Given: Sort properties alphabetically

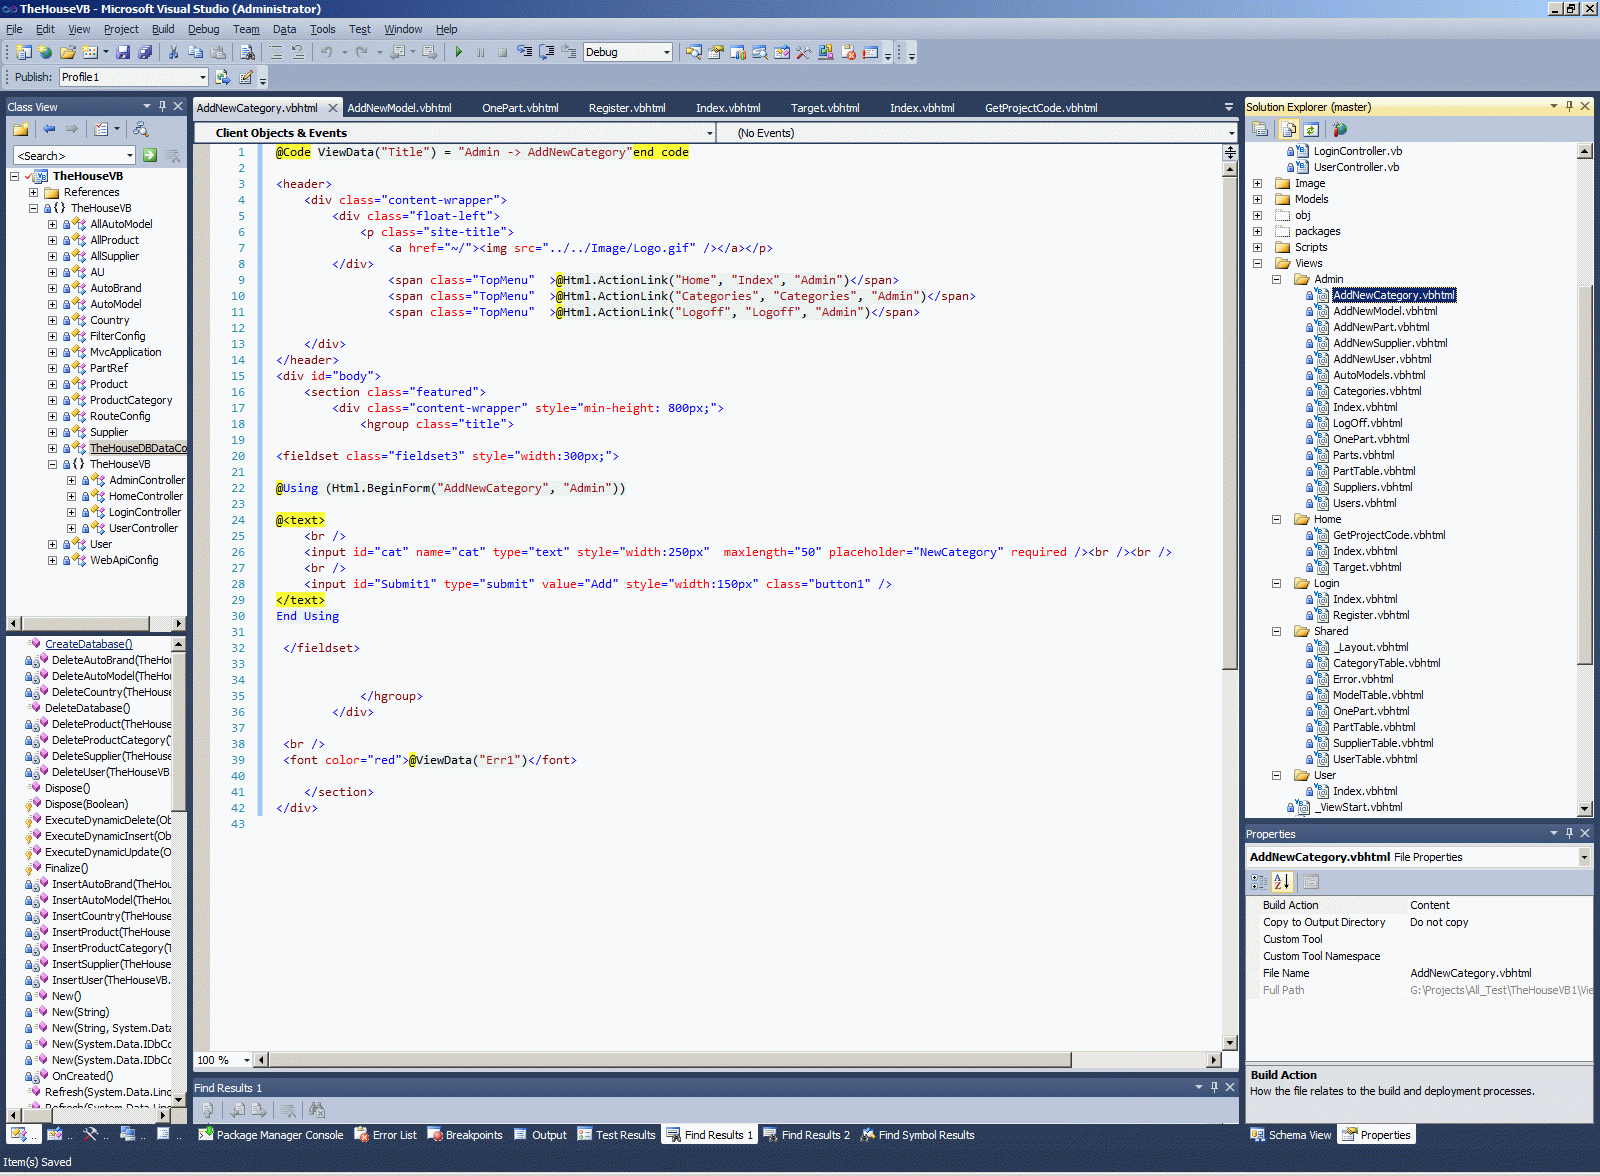Looking at the screenshot, I should coord(1282,882).
